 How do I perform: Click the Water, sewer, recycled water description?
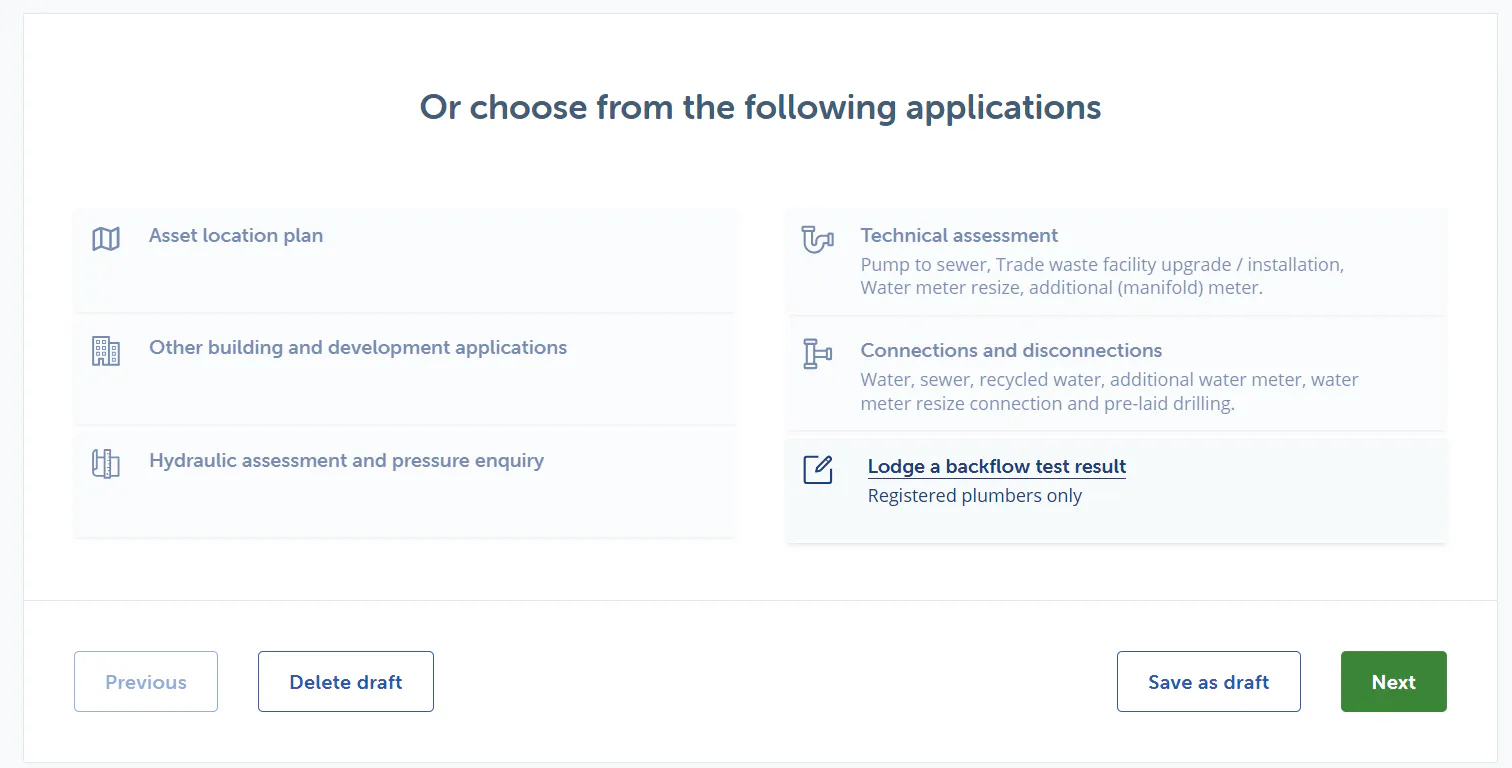(1110, 392)
